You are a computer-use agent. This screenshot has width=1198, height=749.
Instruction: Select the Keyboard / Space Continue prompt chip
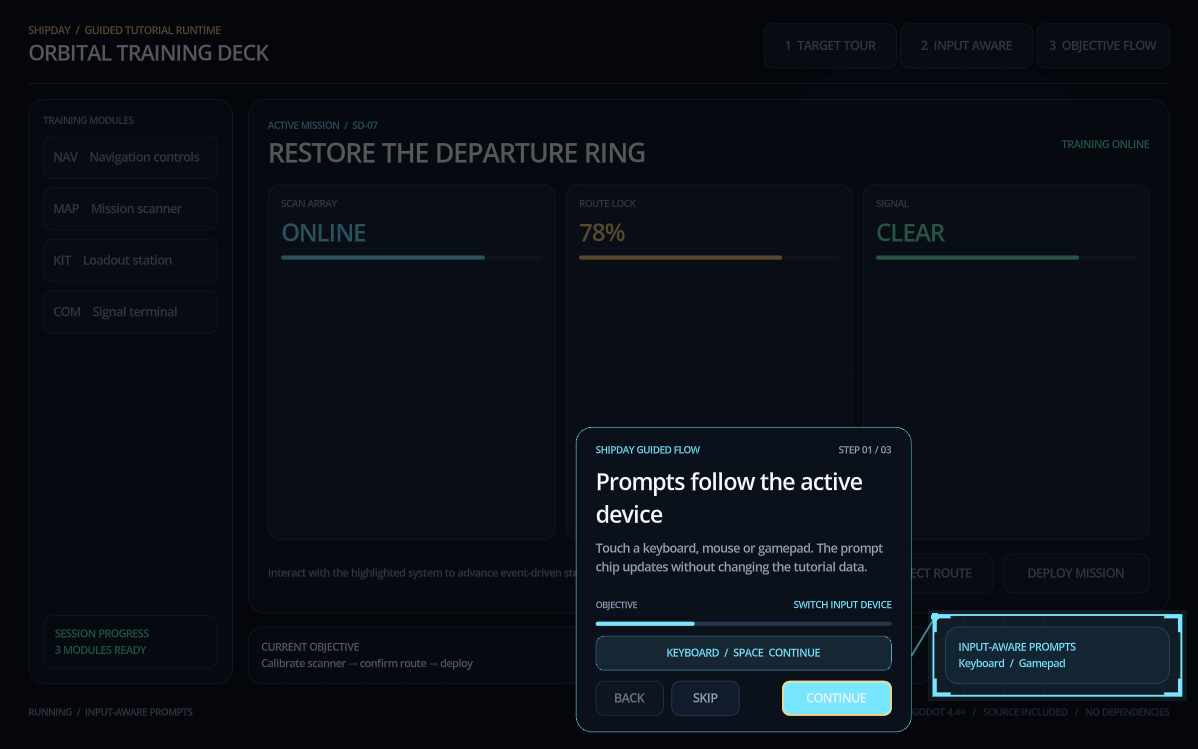(x=743, y=653)
